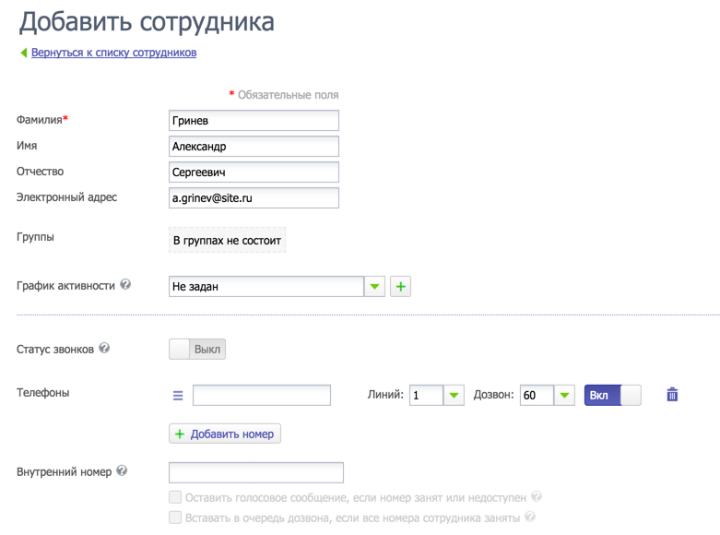
Task: Click green plus icon next to activity schedule
Action: coord(401,287)
